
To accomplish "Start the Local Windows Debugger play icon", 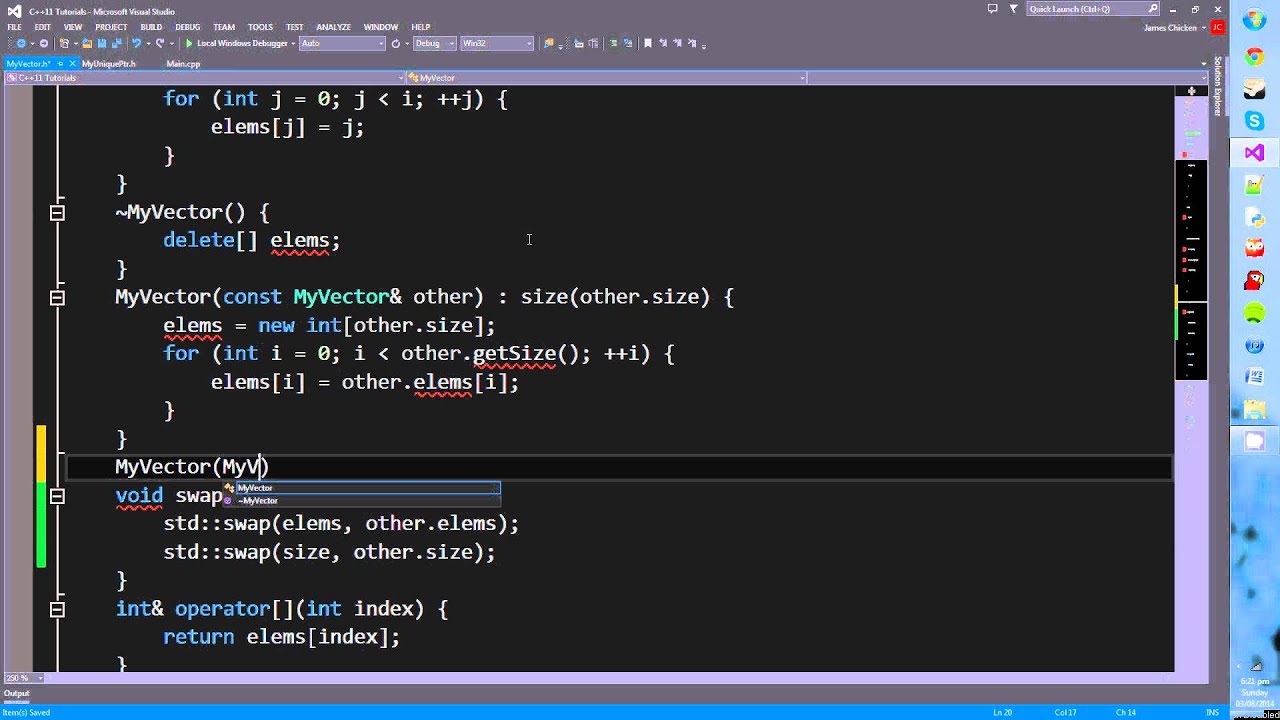I will point(189,43).
